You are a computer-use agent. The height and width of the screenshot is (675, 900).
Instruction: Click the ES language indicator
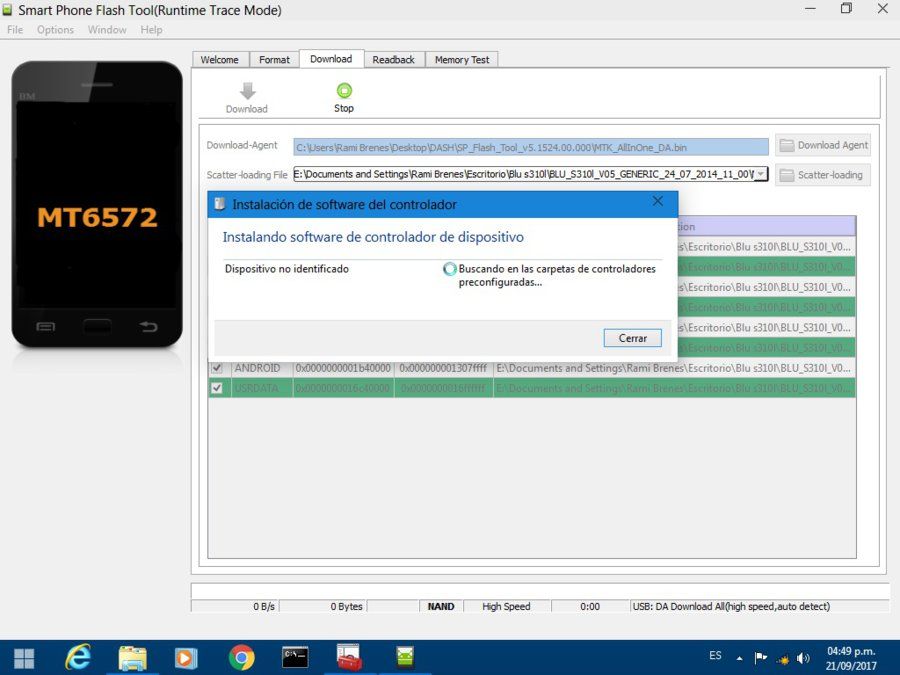pyautogui.click(x=715, y=655)
